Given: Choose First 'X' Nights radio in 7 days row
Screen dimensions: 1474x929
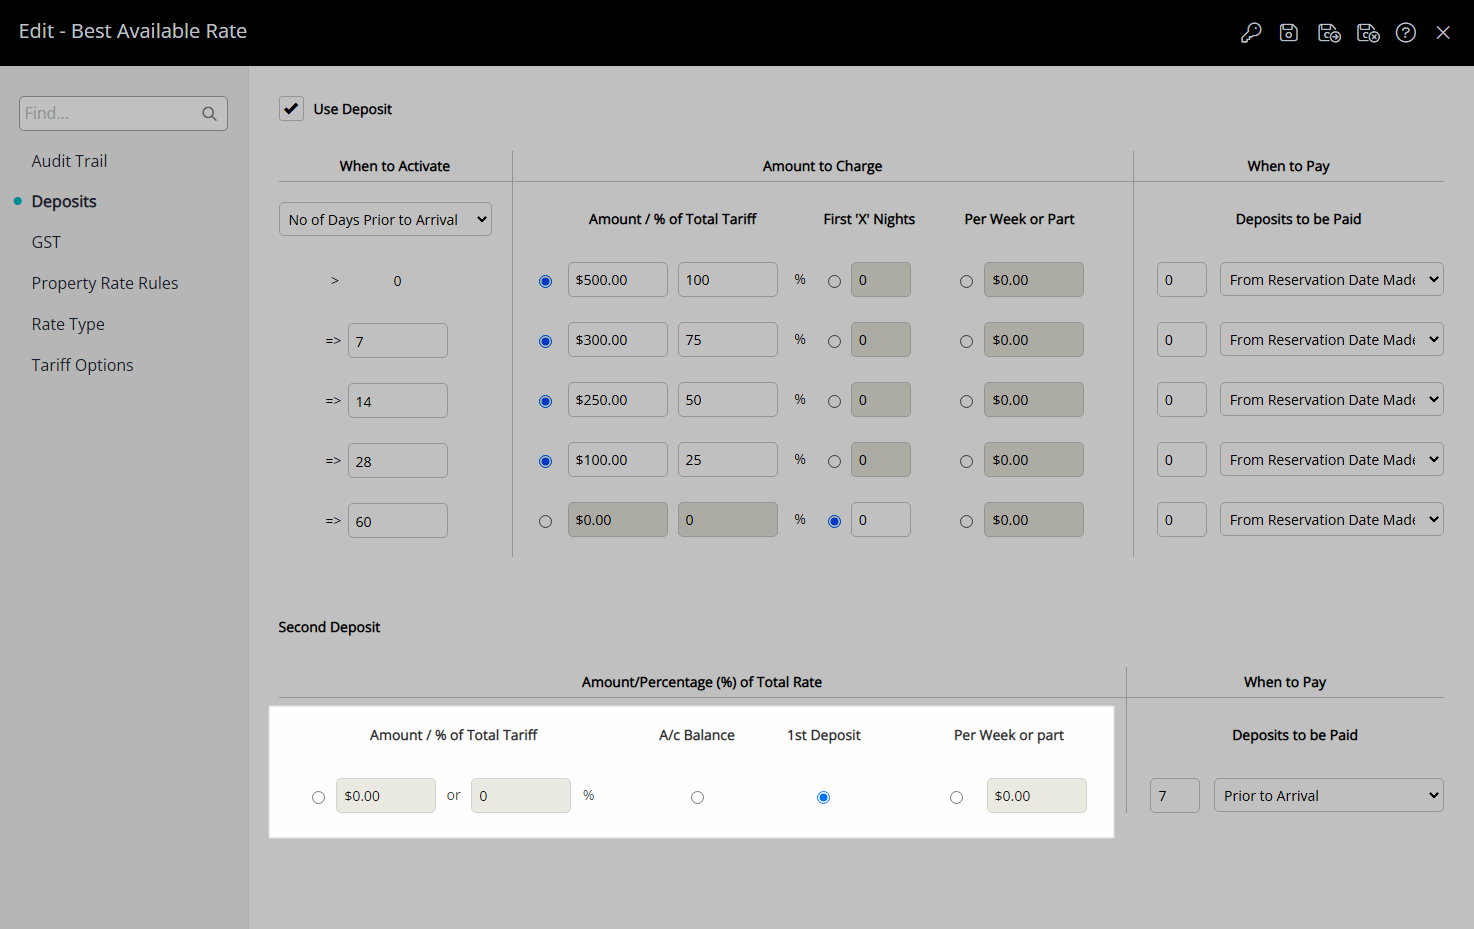Looking at the screenshot, I should coord(834,341).
